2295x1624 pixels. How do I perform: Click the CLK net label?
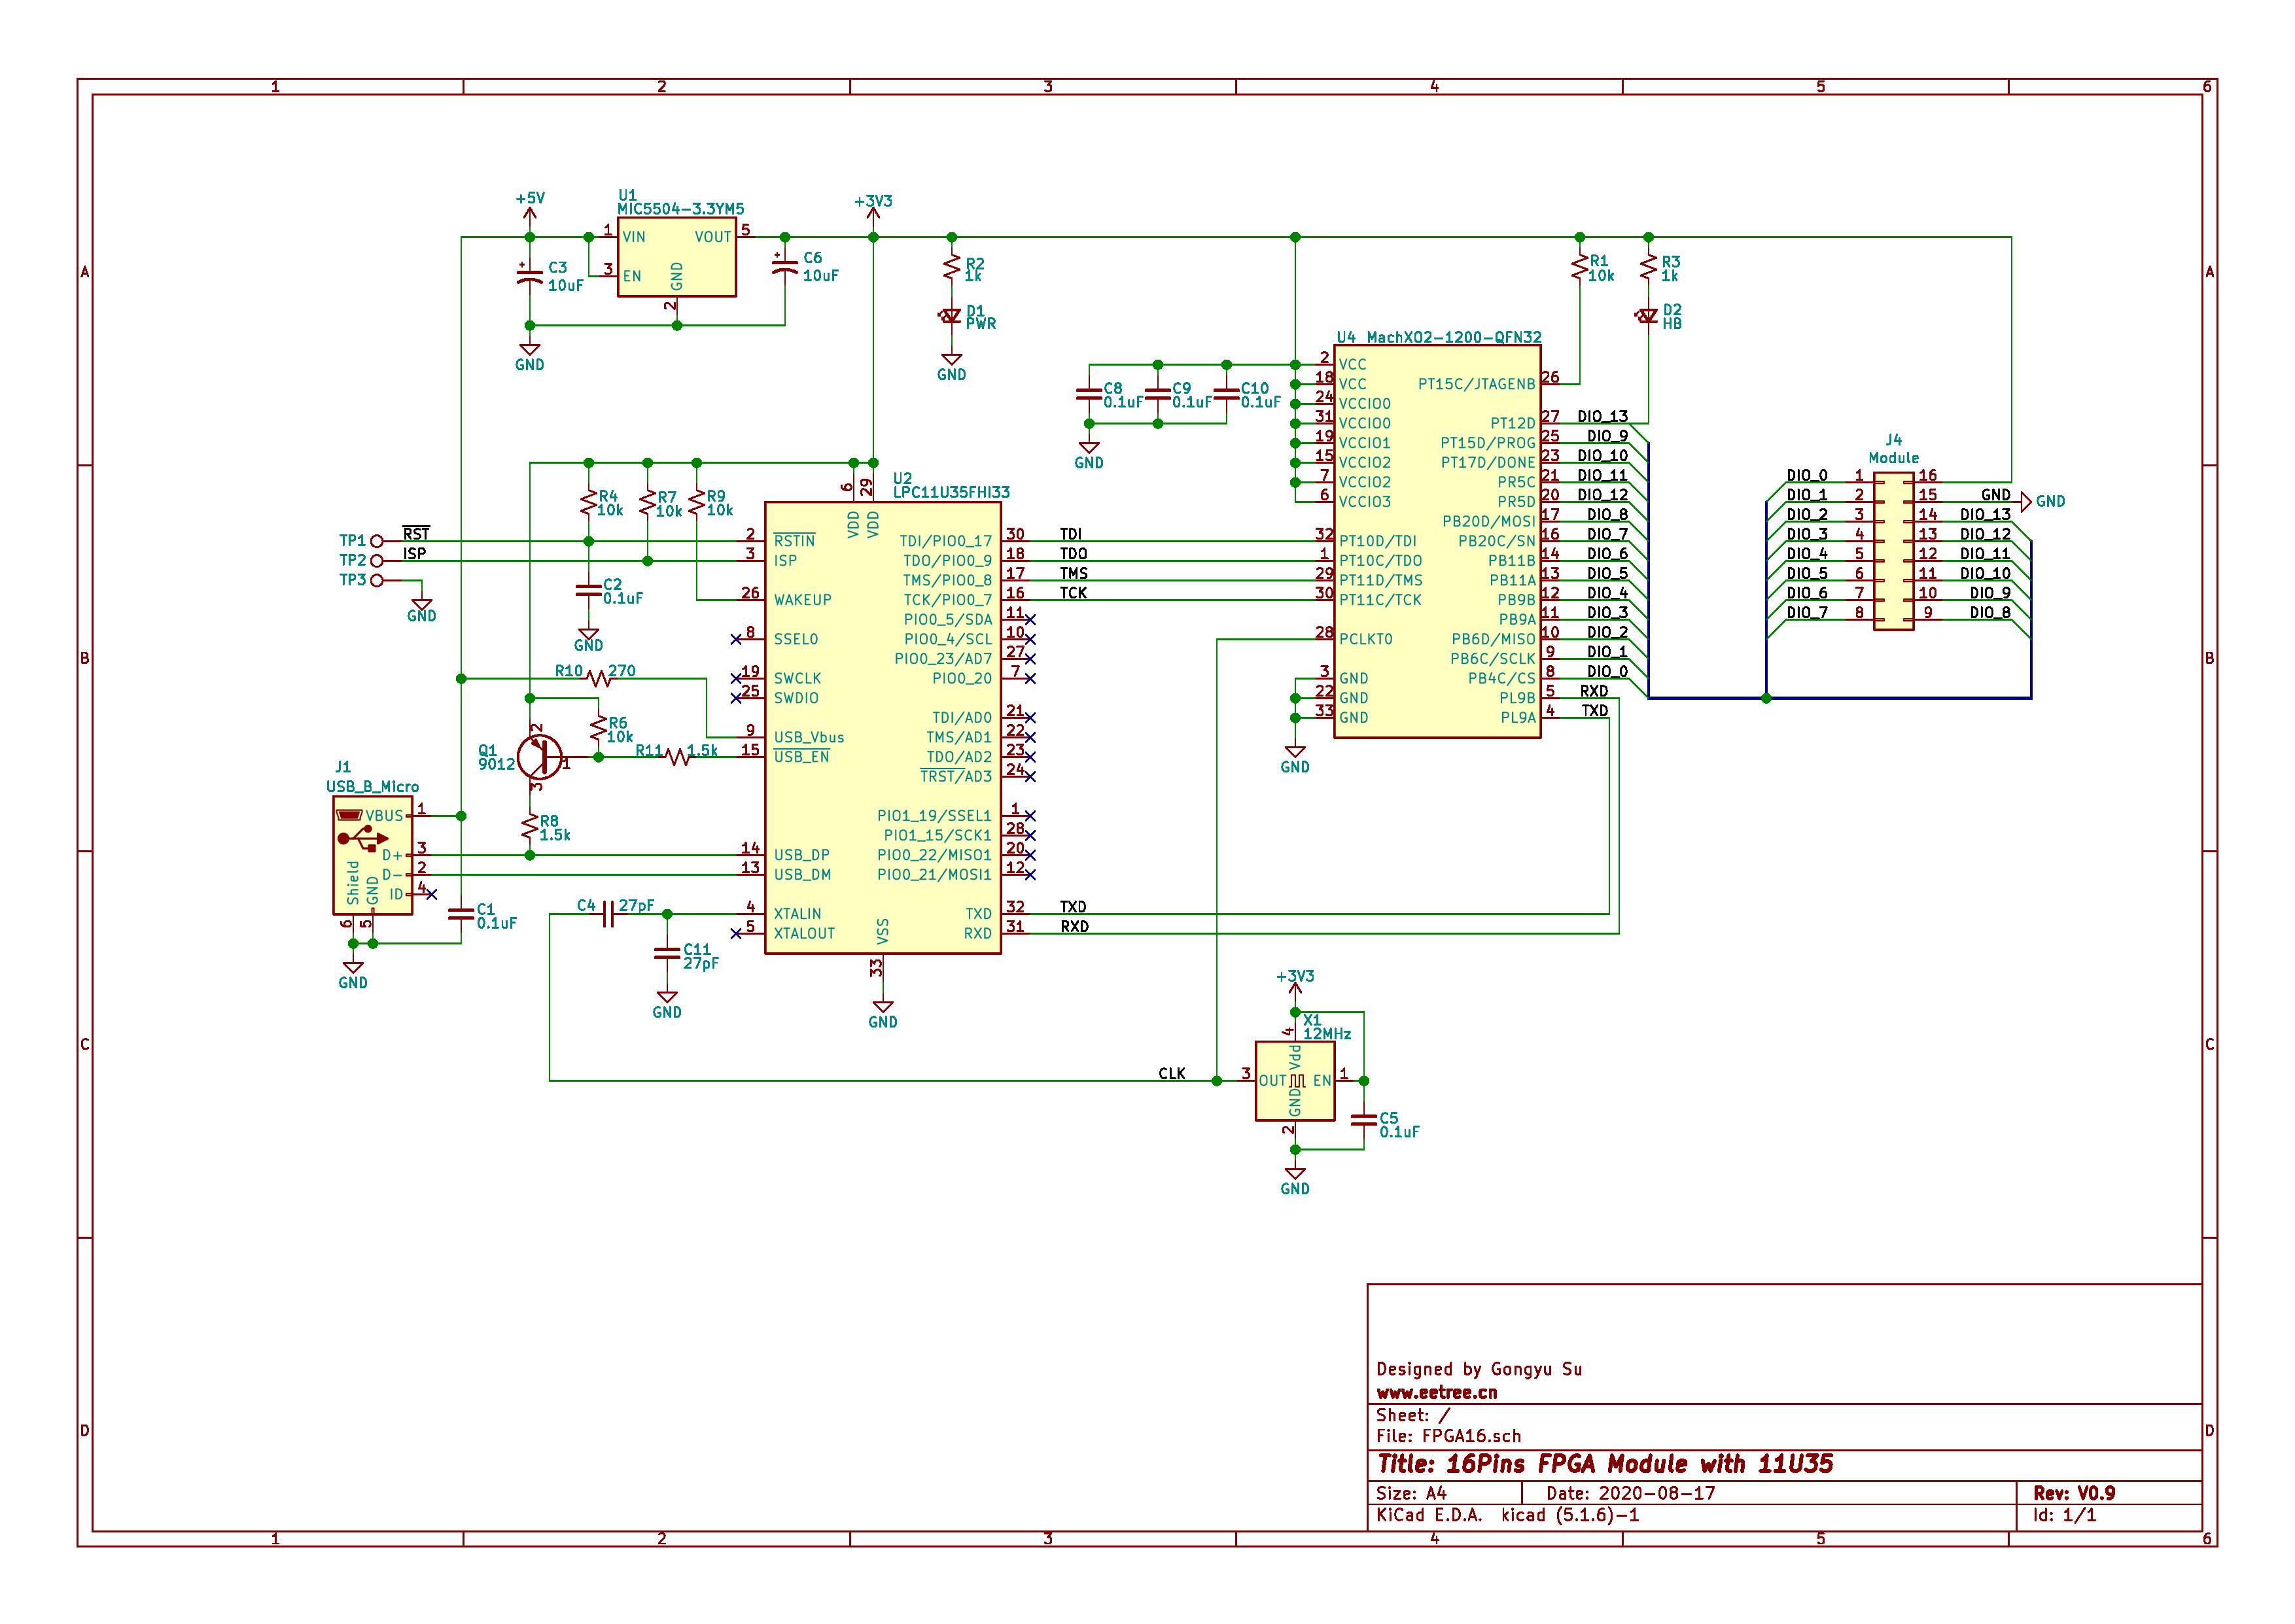pyautogui.click(x=1171, y=1073)
